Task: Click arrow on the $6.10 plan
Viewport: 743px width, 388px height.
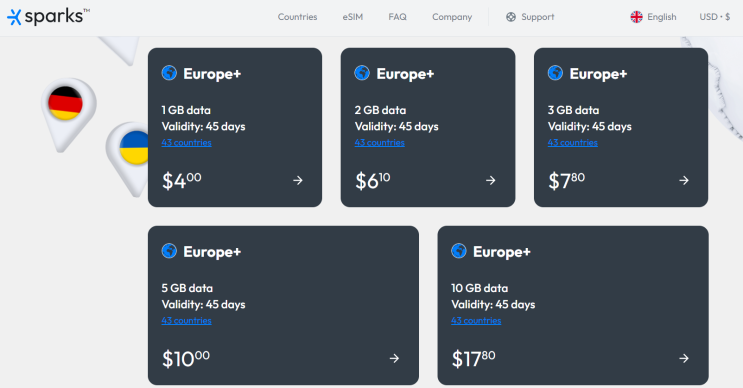Action: click(490, 180)
